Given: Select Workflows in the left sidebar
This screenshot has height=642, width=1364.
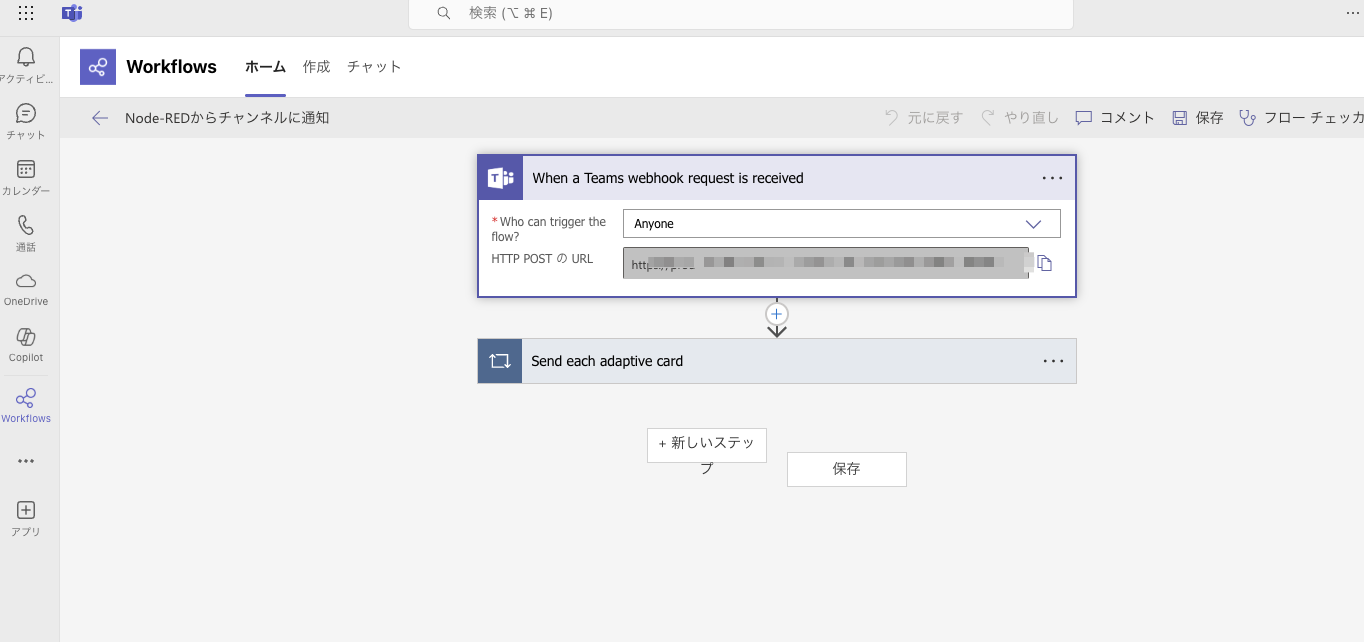Looking at the screenshot, I should (26, 405).
